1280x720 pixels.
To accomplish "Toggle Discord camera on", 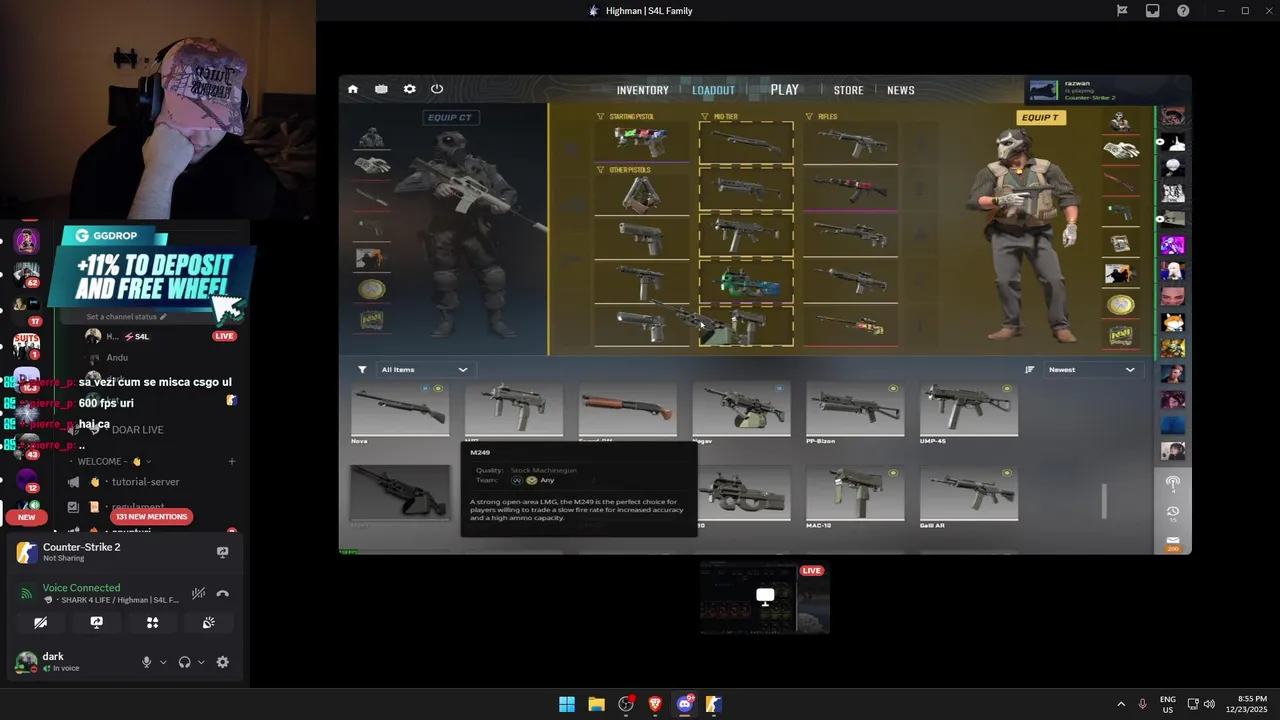I will [x=40, y=622].
